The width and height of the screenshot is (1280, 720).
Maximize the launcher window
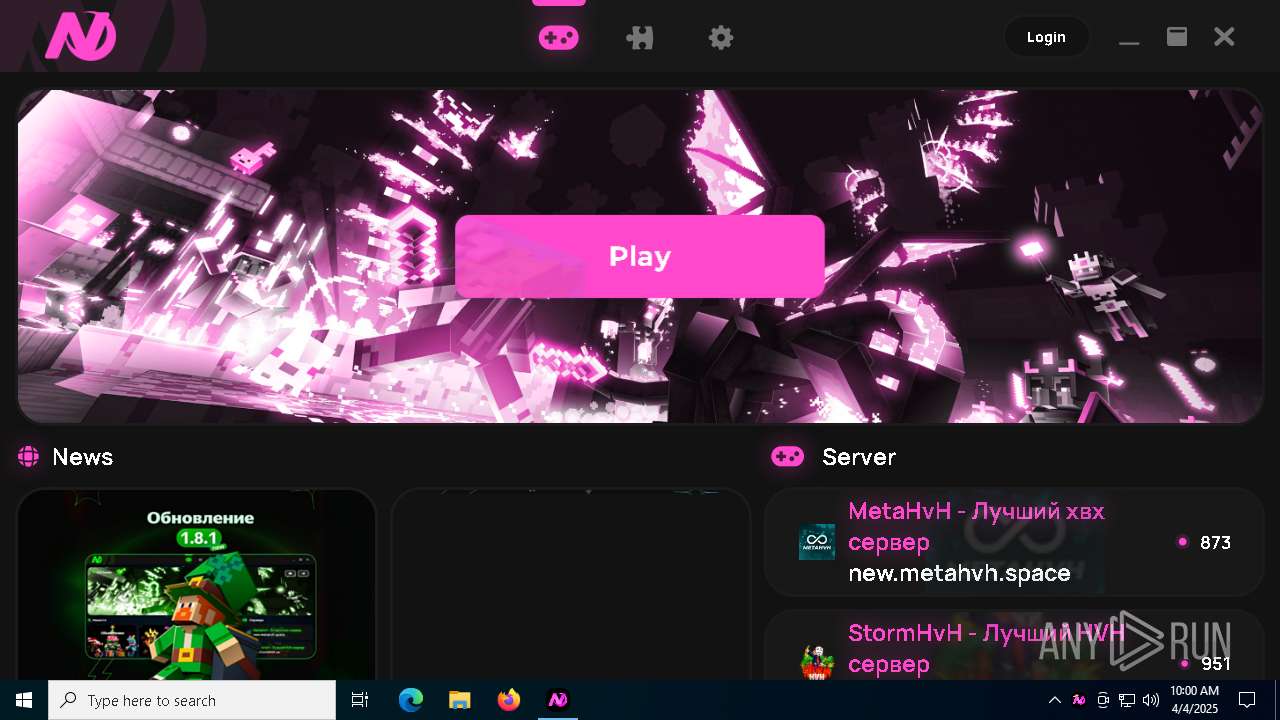[1177, 37]
